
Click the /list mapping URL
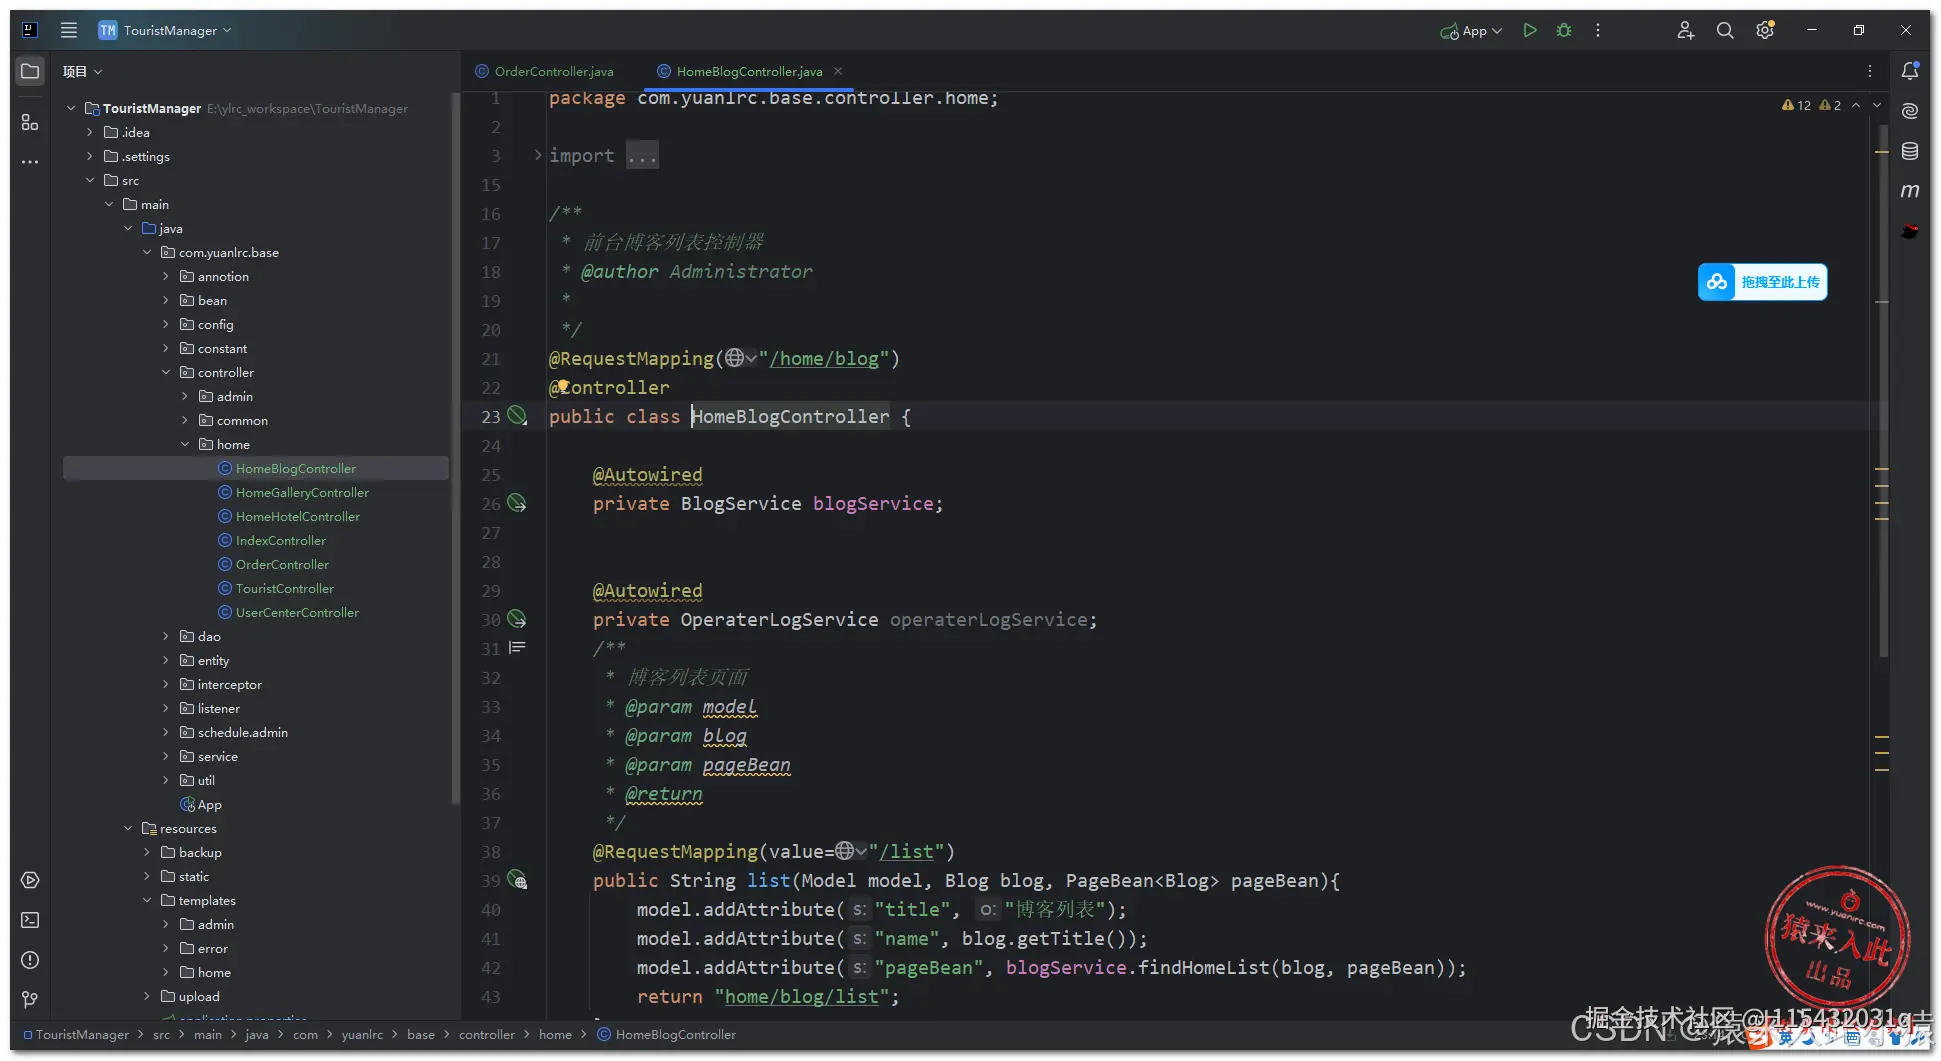point(906,851)
